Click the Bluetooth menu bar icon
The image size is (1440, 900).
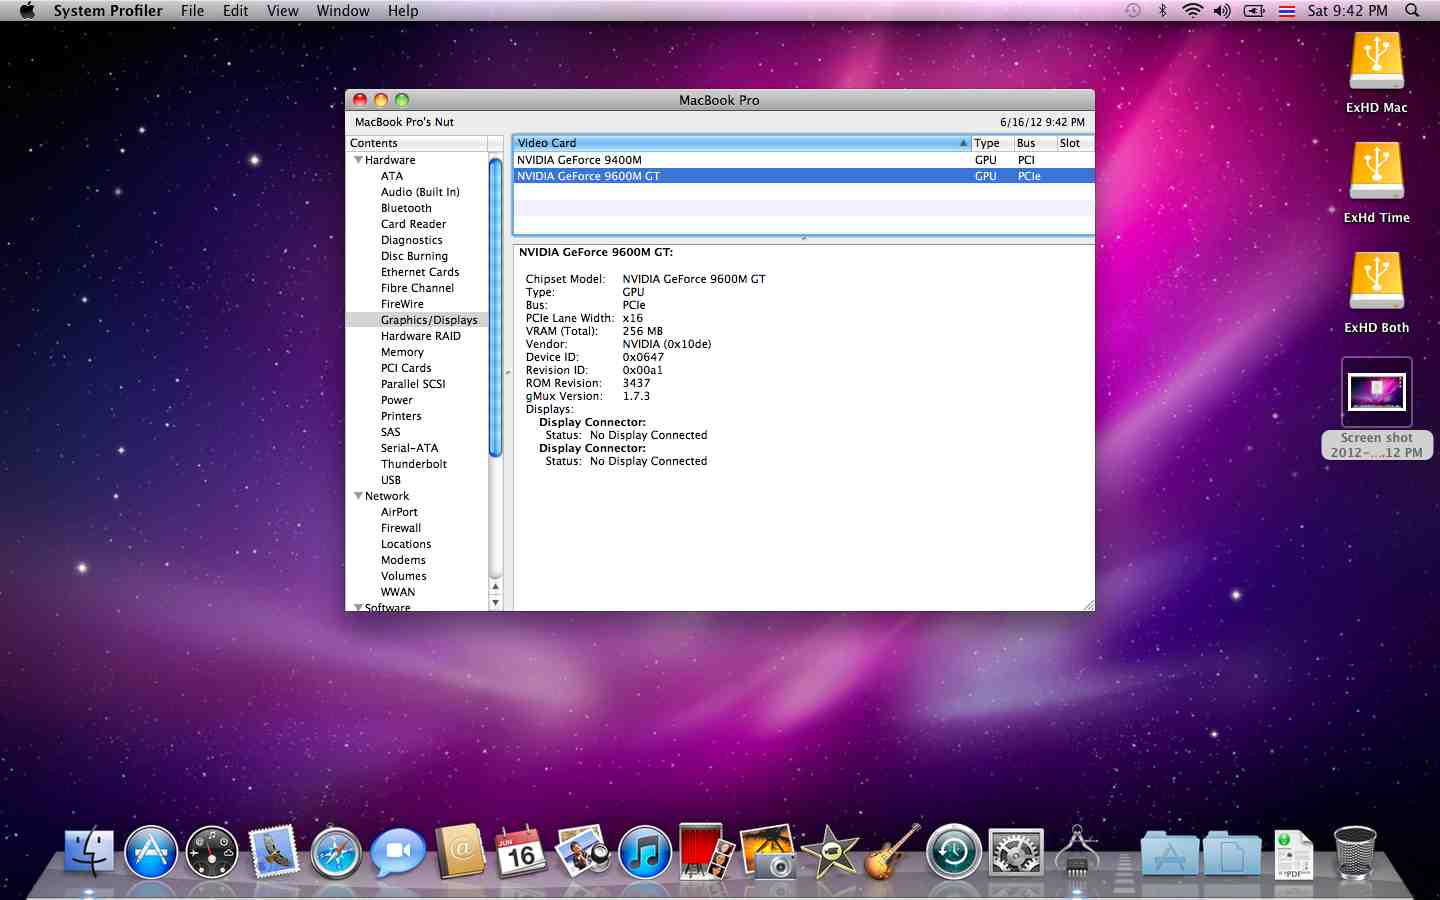(x=1162, y=10)
